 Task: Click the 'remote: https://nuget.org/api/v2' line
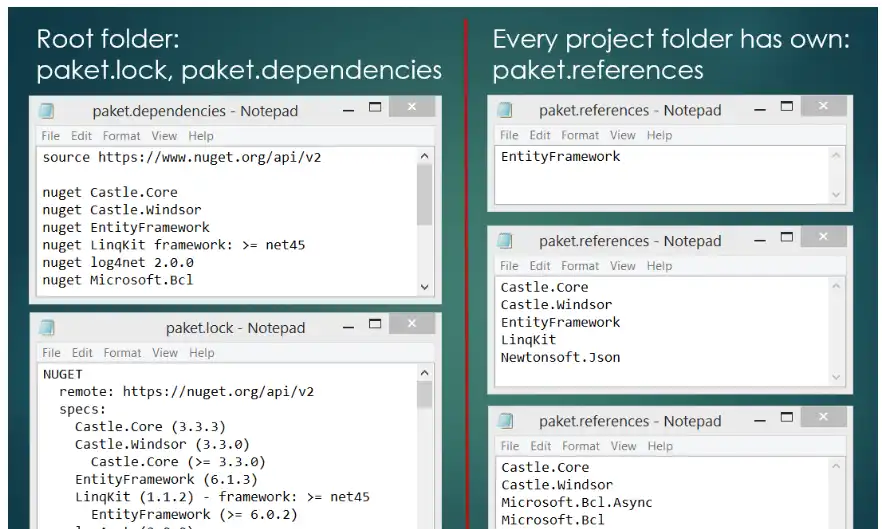pos(187,392)
